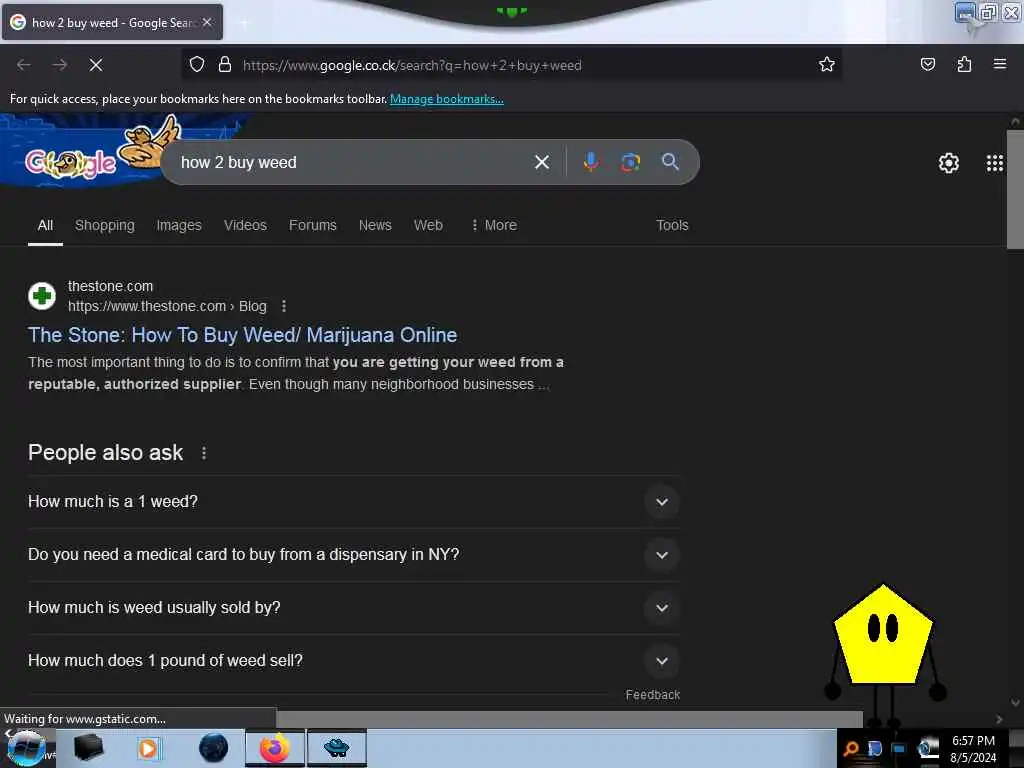Open the three-dot menu beside People also ask
The image size is (1024, 768).
point(204,453)
